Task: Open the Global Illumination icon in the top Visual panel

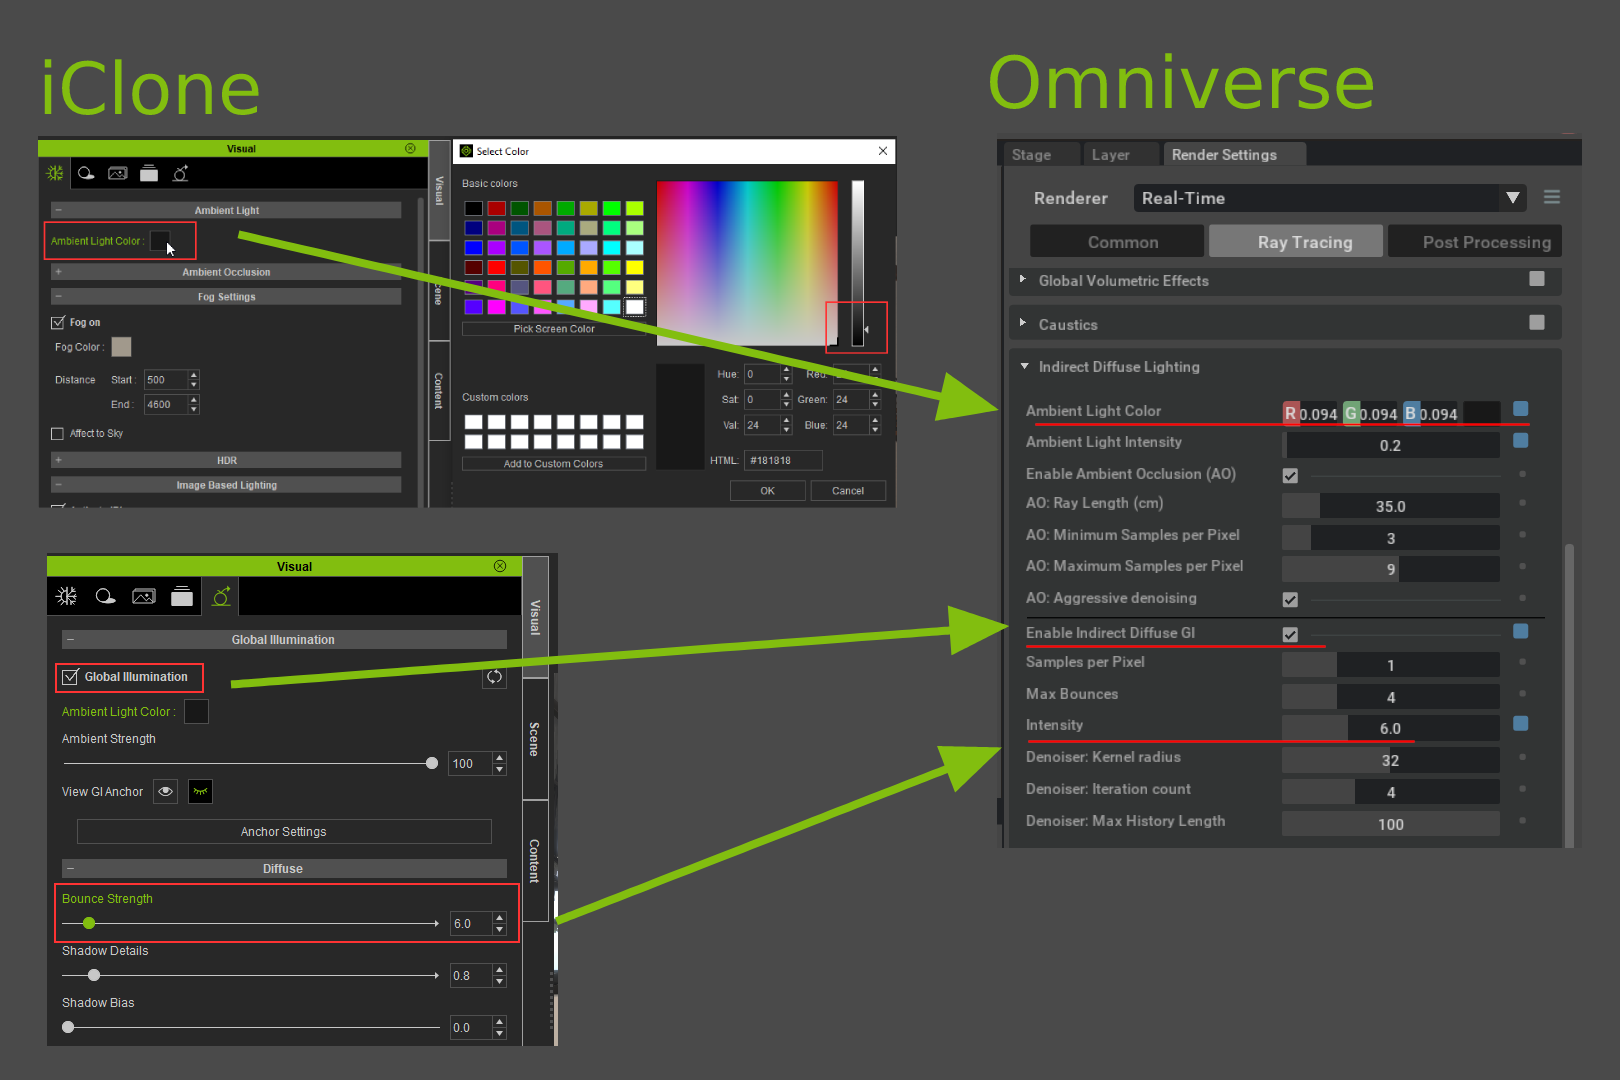Action: (181, 173)
